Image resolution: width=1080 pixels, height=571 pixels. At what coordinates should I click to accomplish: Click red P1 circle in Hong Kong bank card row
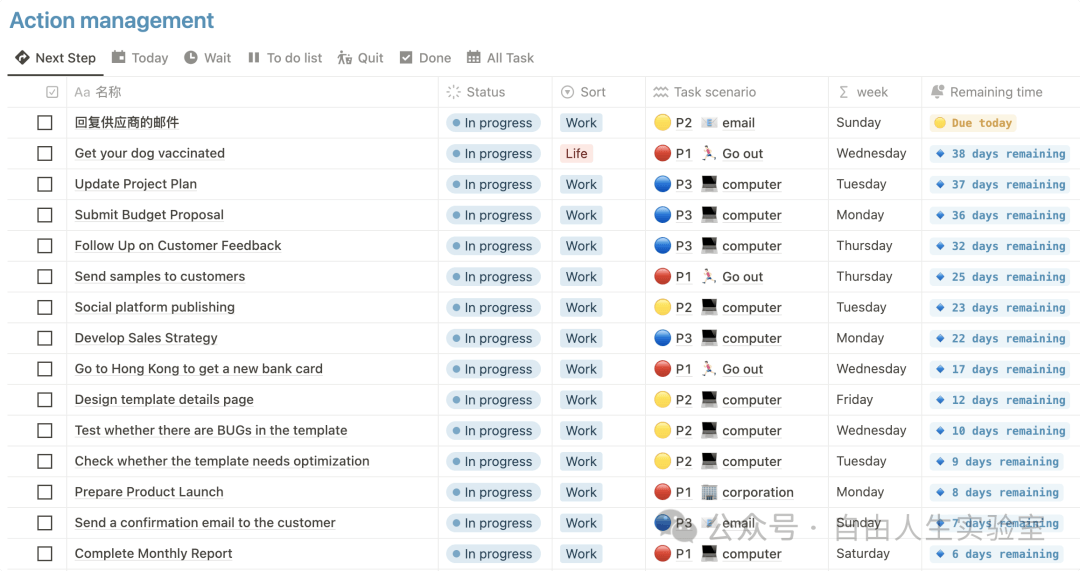click(662, 368)
